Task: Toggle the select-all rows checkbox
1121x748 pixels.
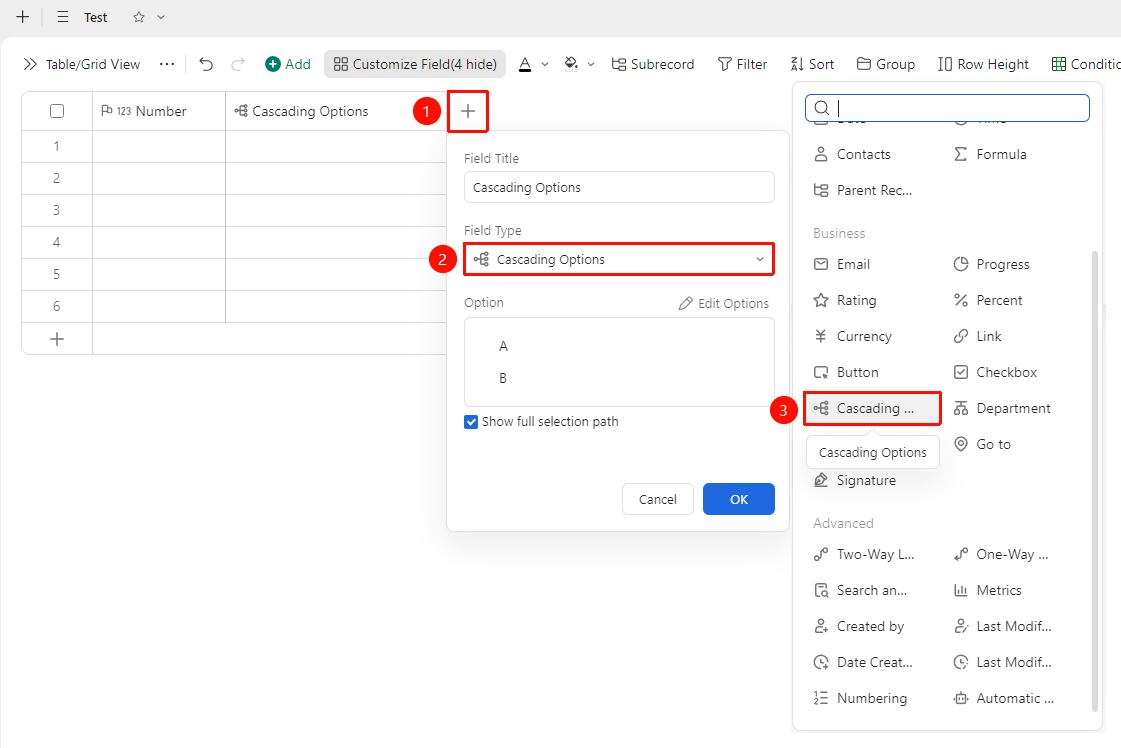Action: pyautogui.click(x=57, y=111)
